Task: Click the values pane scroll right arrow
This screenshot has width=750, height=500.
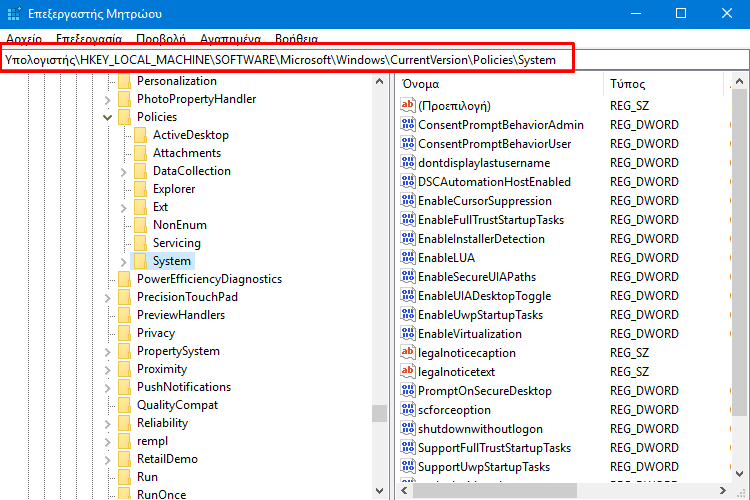Action: (723, 490)
